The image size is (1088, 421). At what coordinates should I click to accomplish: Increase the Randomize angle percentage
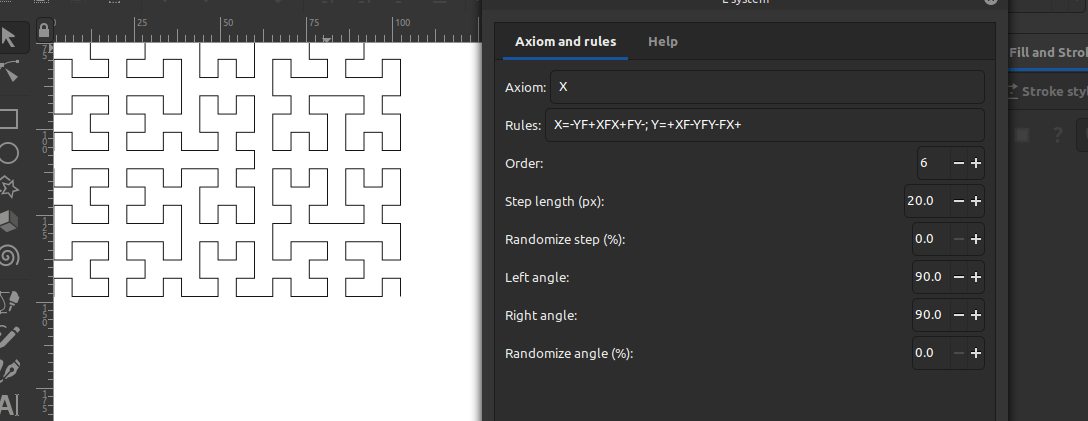[x=976, y=353]
